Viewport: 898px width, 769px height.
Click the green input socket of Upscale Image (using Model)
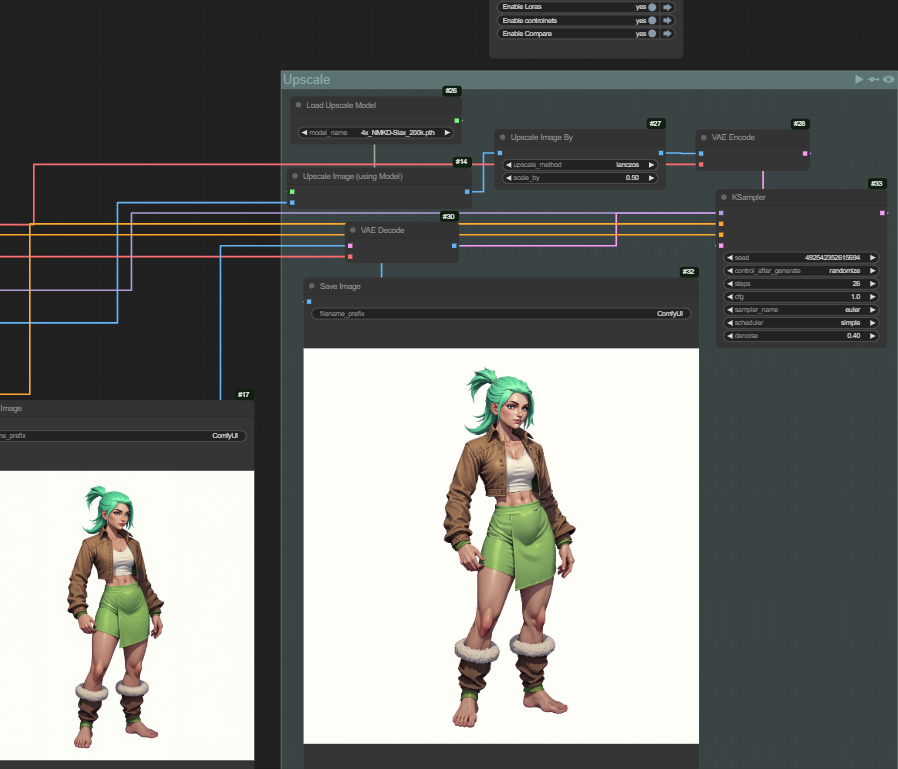[292, 192]
